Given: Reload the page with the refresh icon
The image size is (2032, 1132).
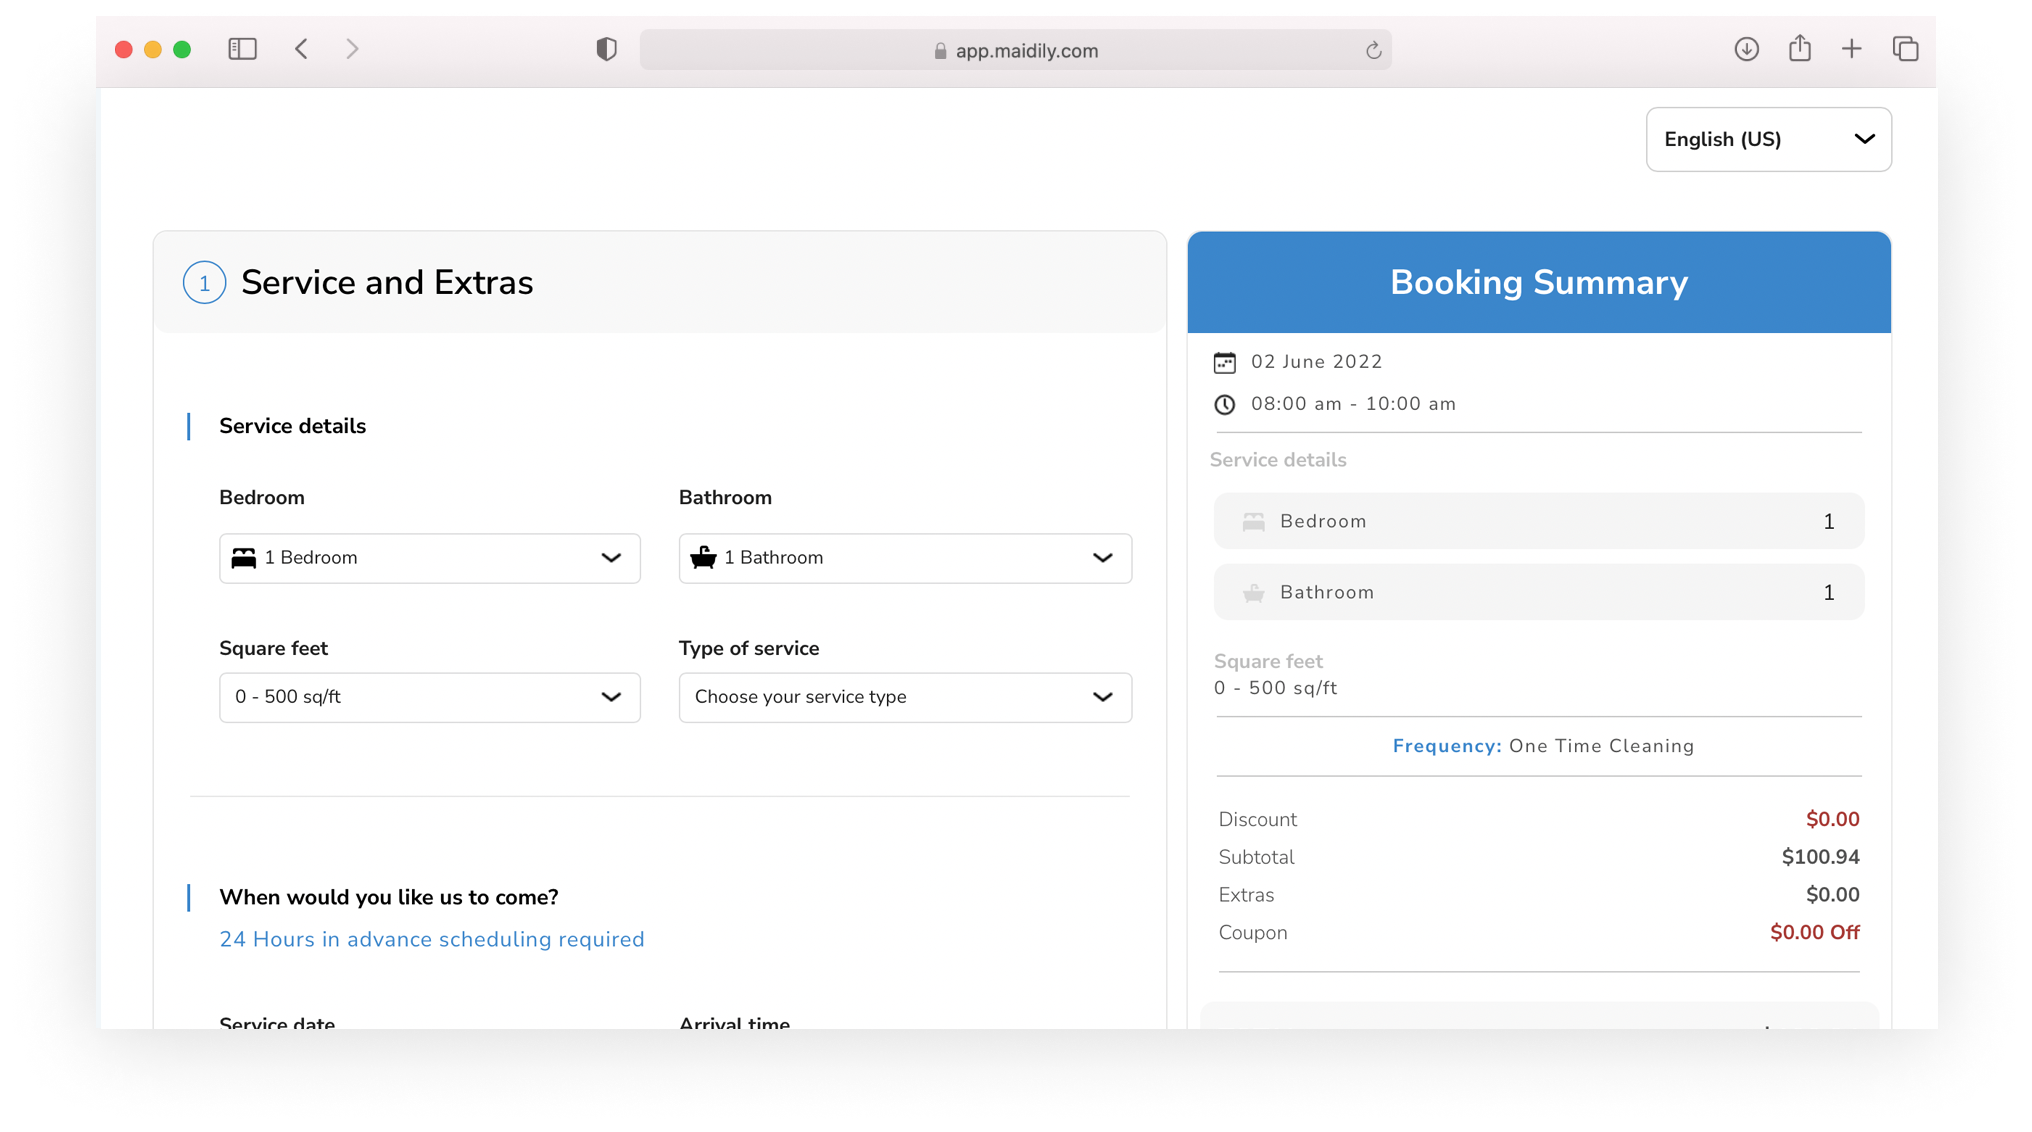Looking at the screenshot, I should pyautogui.click(x=1373, y=51).
